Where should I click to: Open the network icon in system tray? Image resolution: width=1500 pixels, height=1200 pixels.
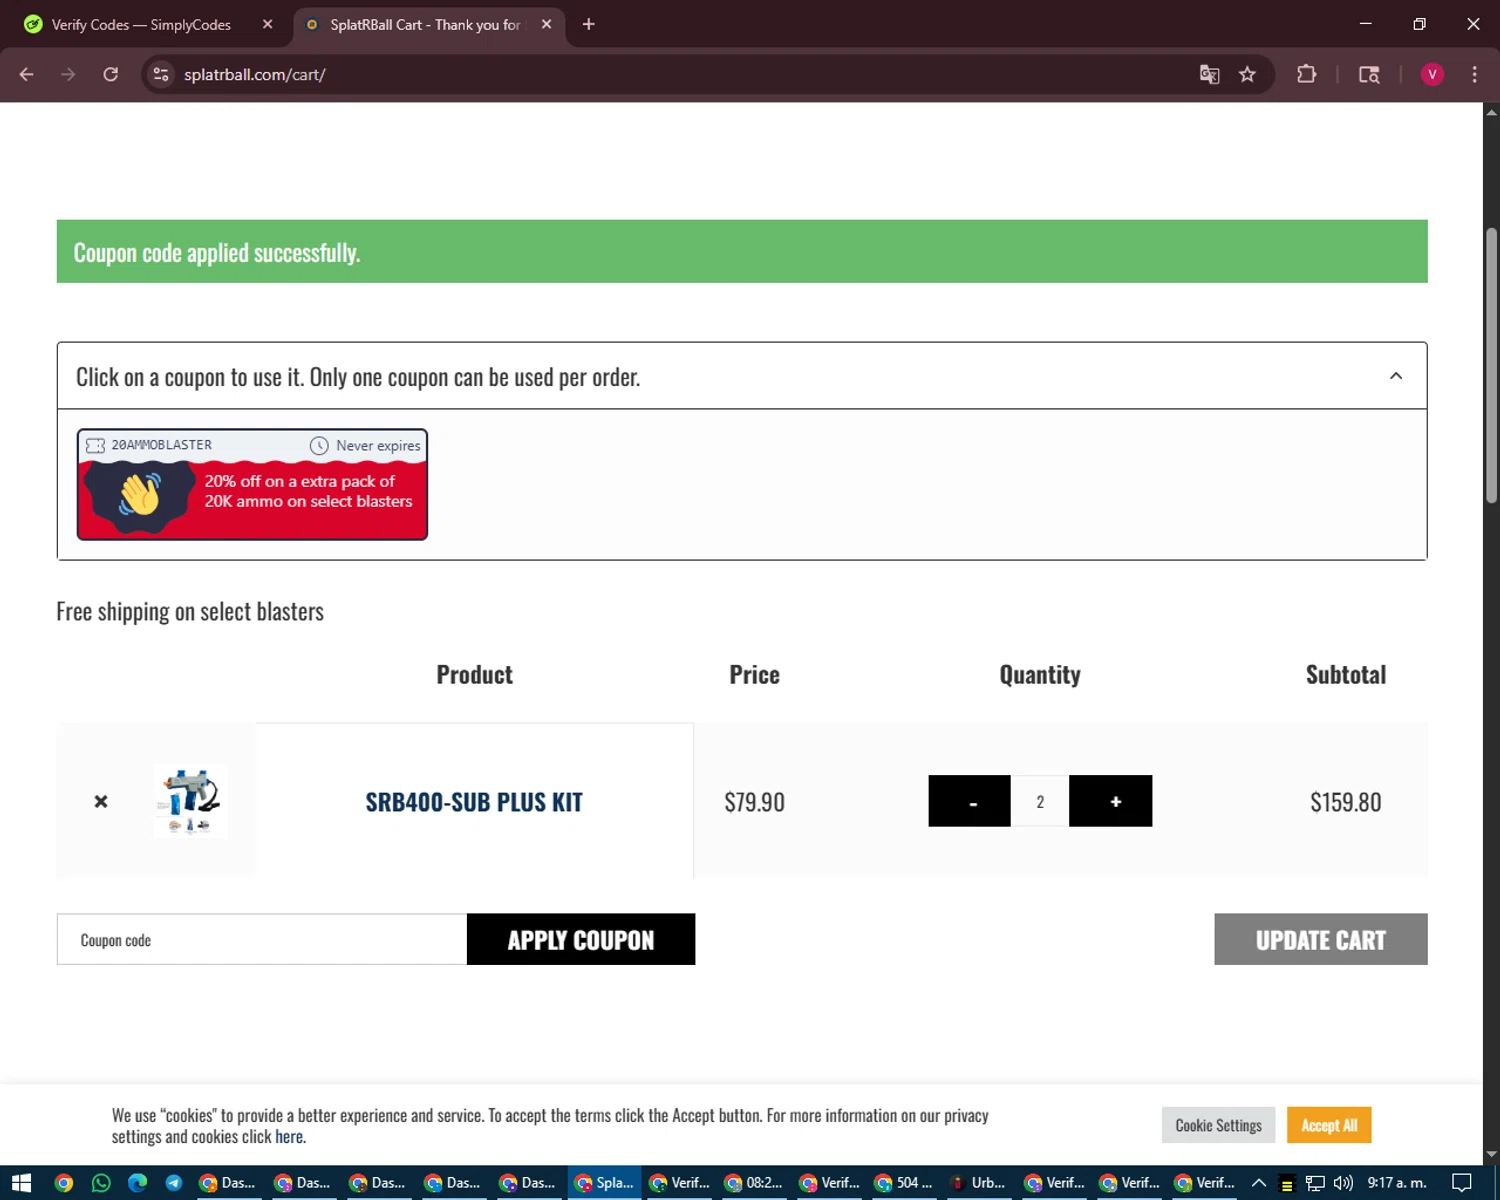pos(1315,1183)
